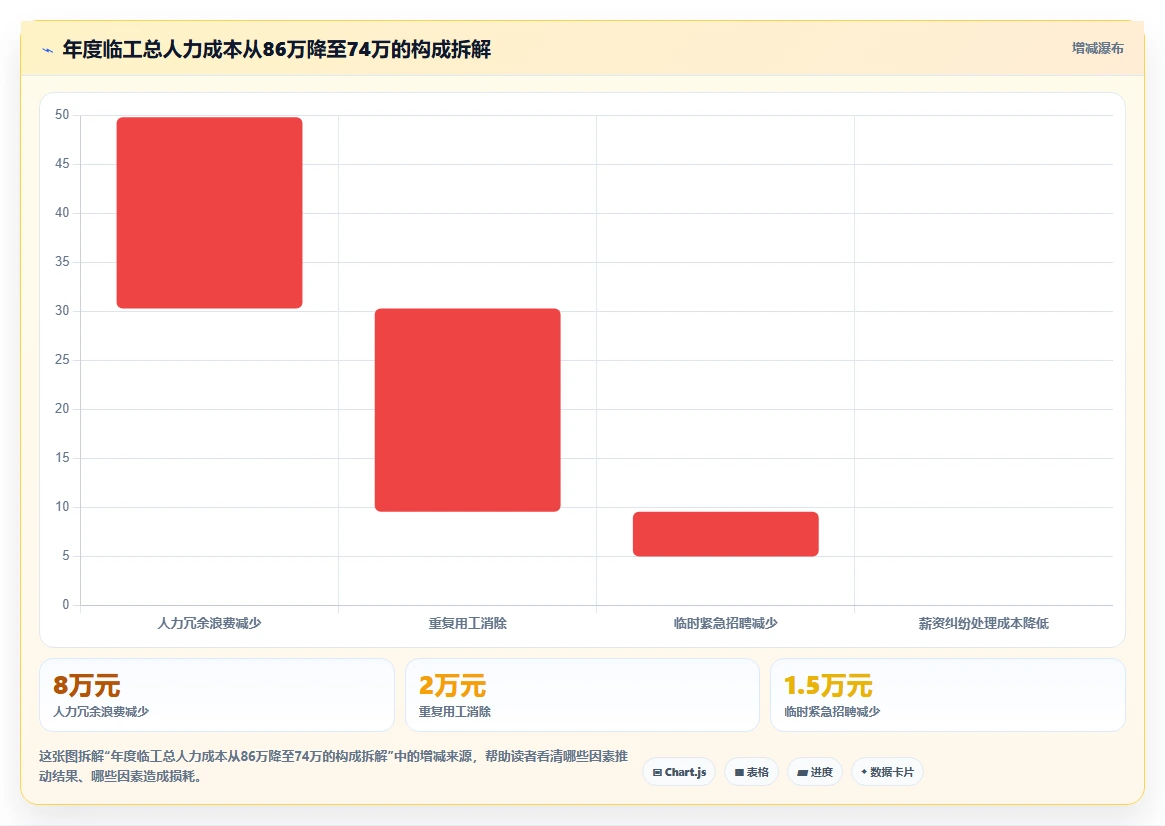Click the y-axis value 5
This screenshot has width=1165, height=826.
pos(65,556)
